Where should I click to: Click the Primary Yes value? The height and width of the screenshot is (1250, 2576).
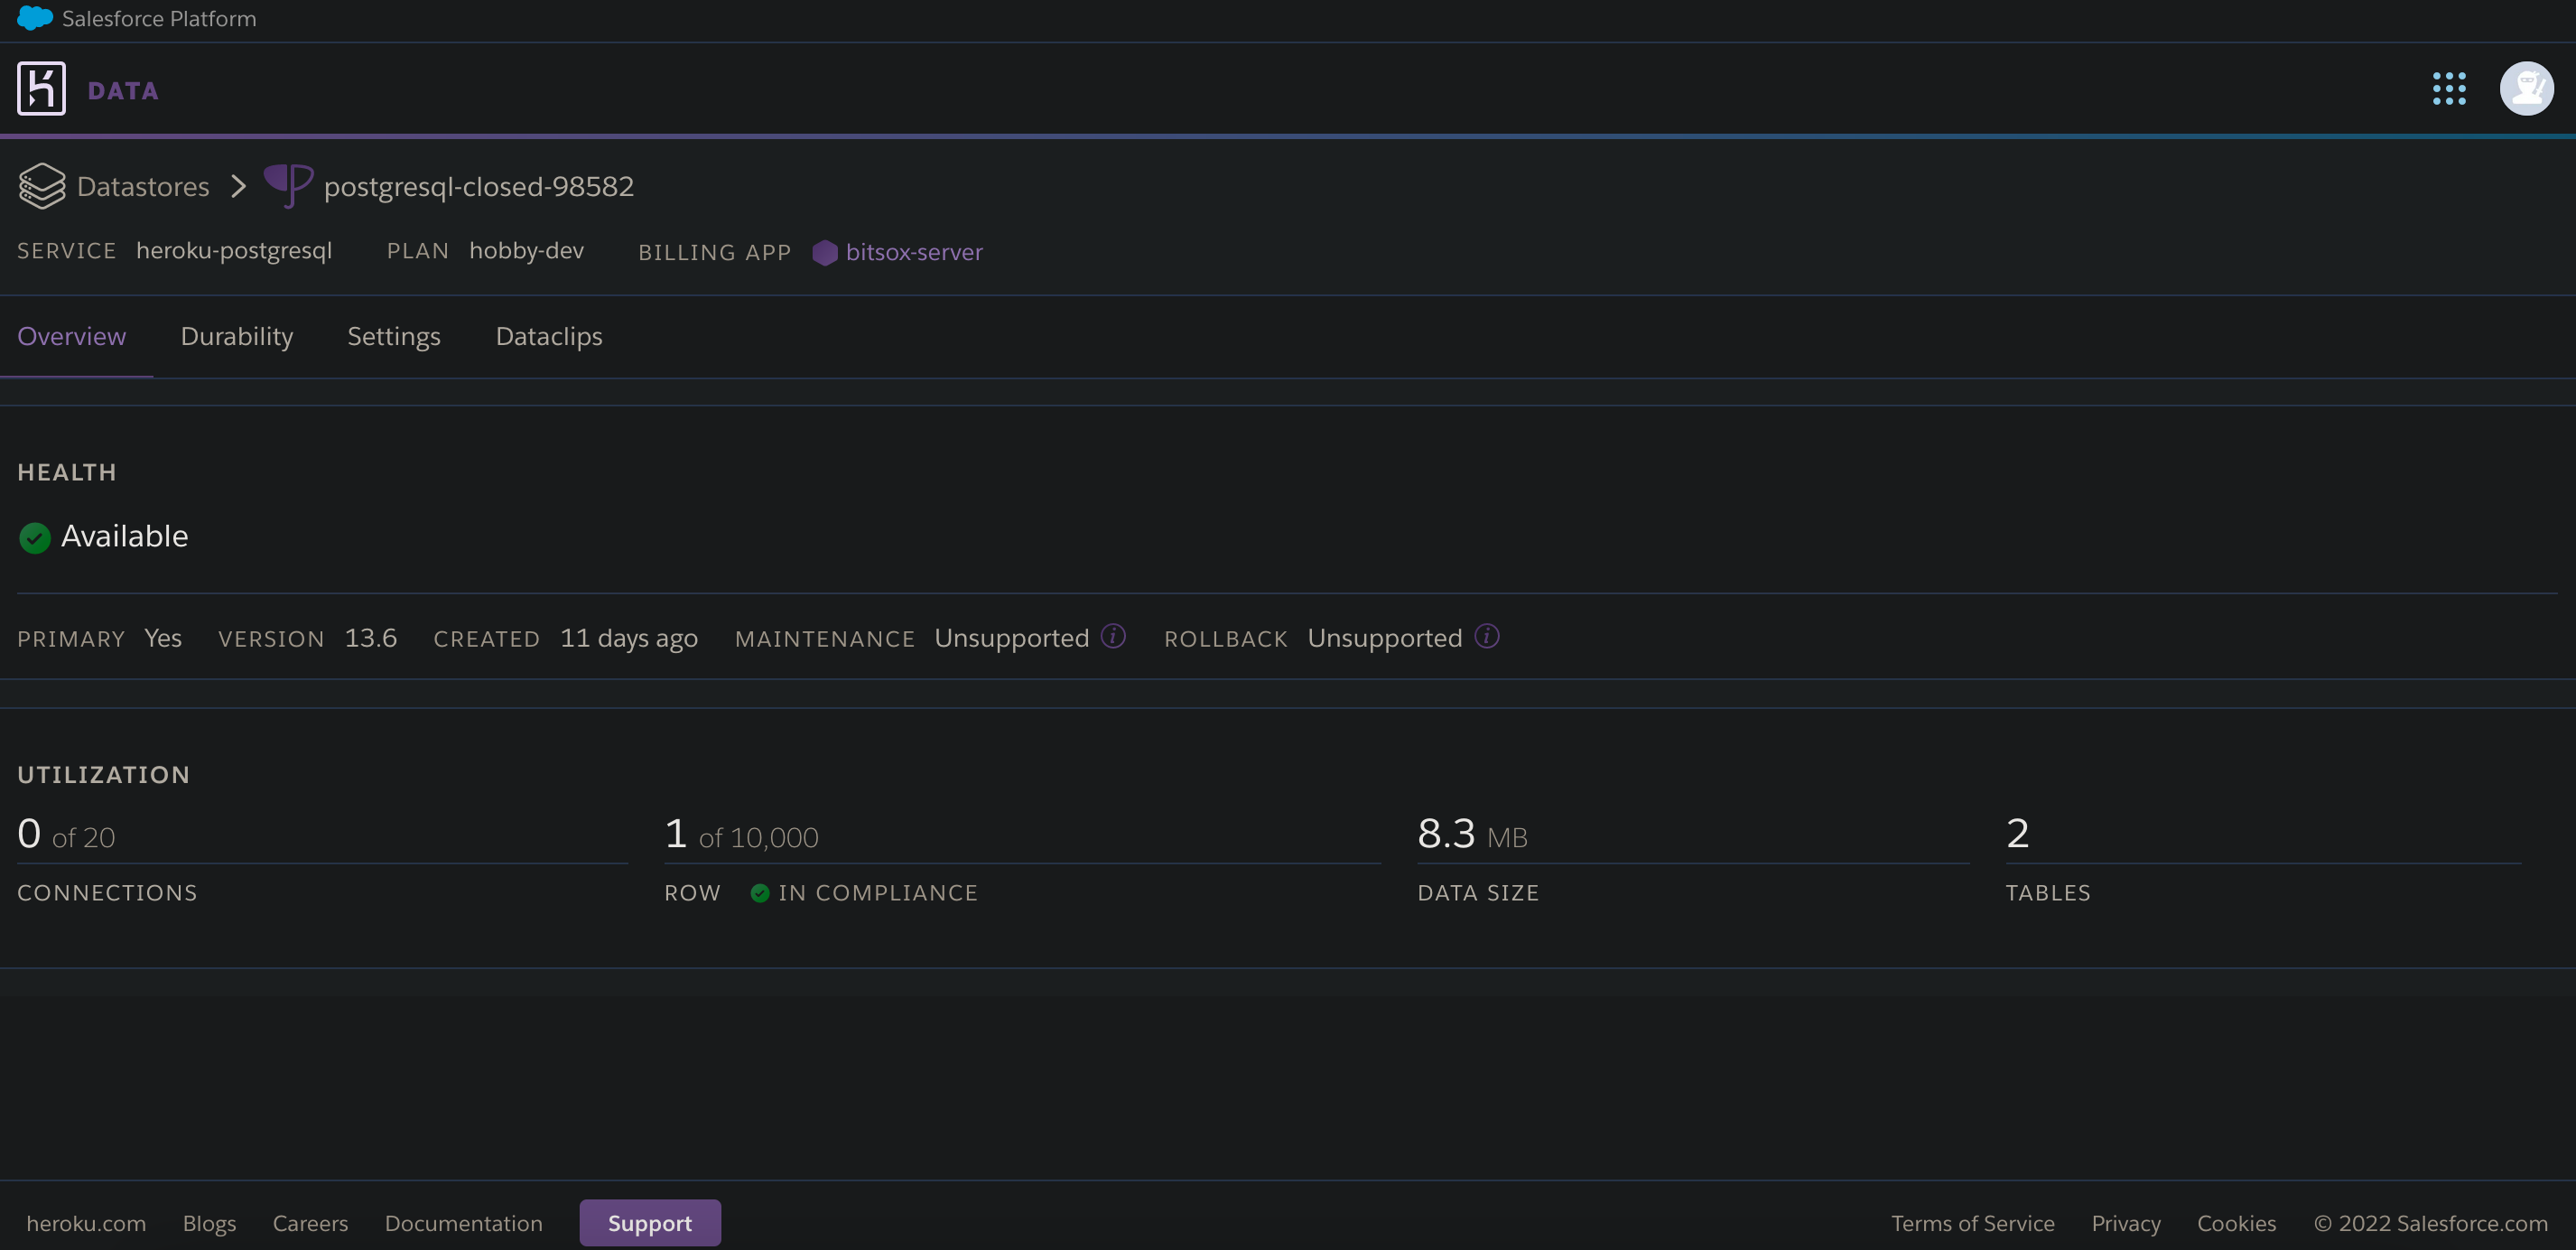click(x=163, y=637)
